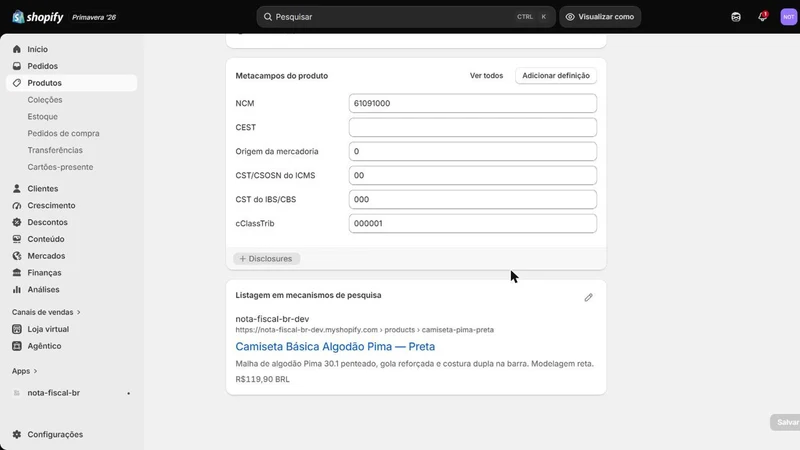Click the Visualizar como button
The height and width of the screenshot is (450, 800).
click(x=600, y=17)
